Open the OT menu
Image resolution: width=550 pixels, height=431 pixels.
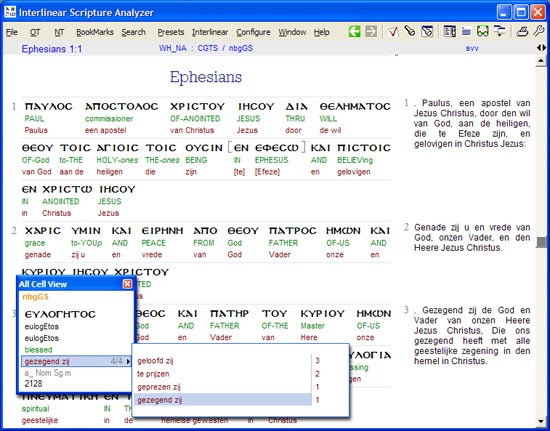35,32
